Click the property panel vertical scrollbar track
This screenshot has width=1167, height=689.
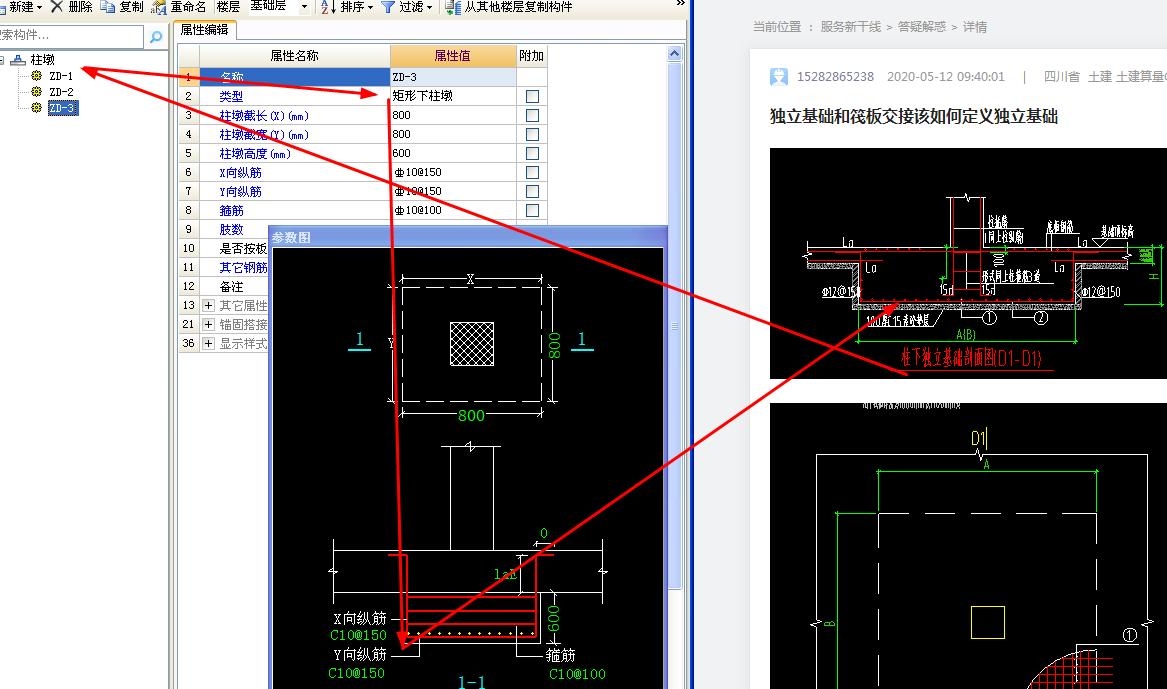click(x=674, y=326)
